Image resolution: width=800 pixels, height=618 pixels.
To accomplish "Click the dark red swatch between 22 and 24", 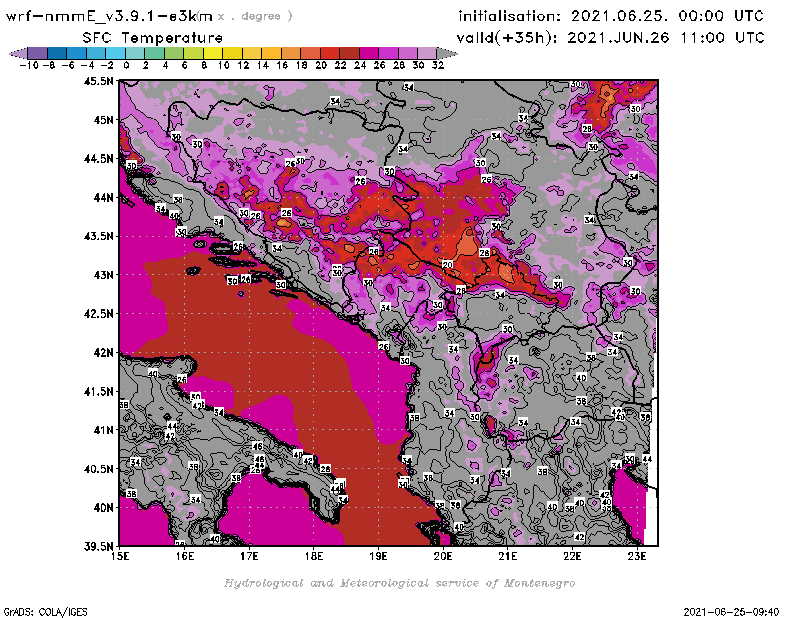I will tap(349, 53).
